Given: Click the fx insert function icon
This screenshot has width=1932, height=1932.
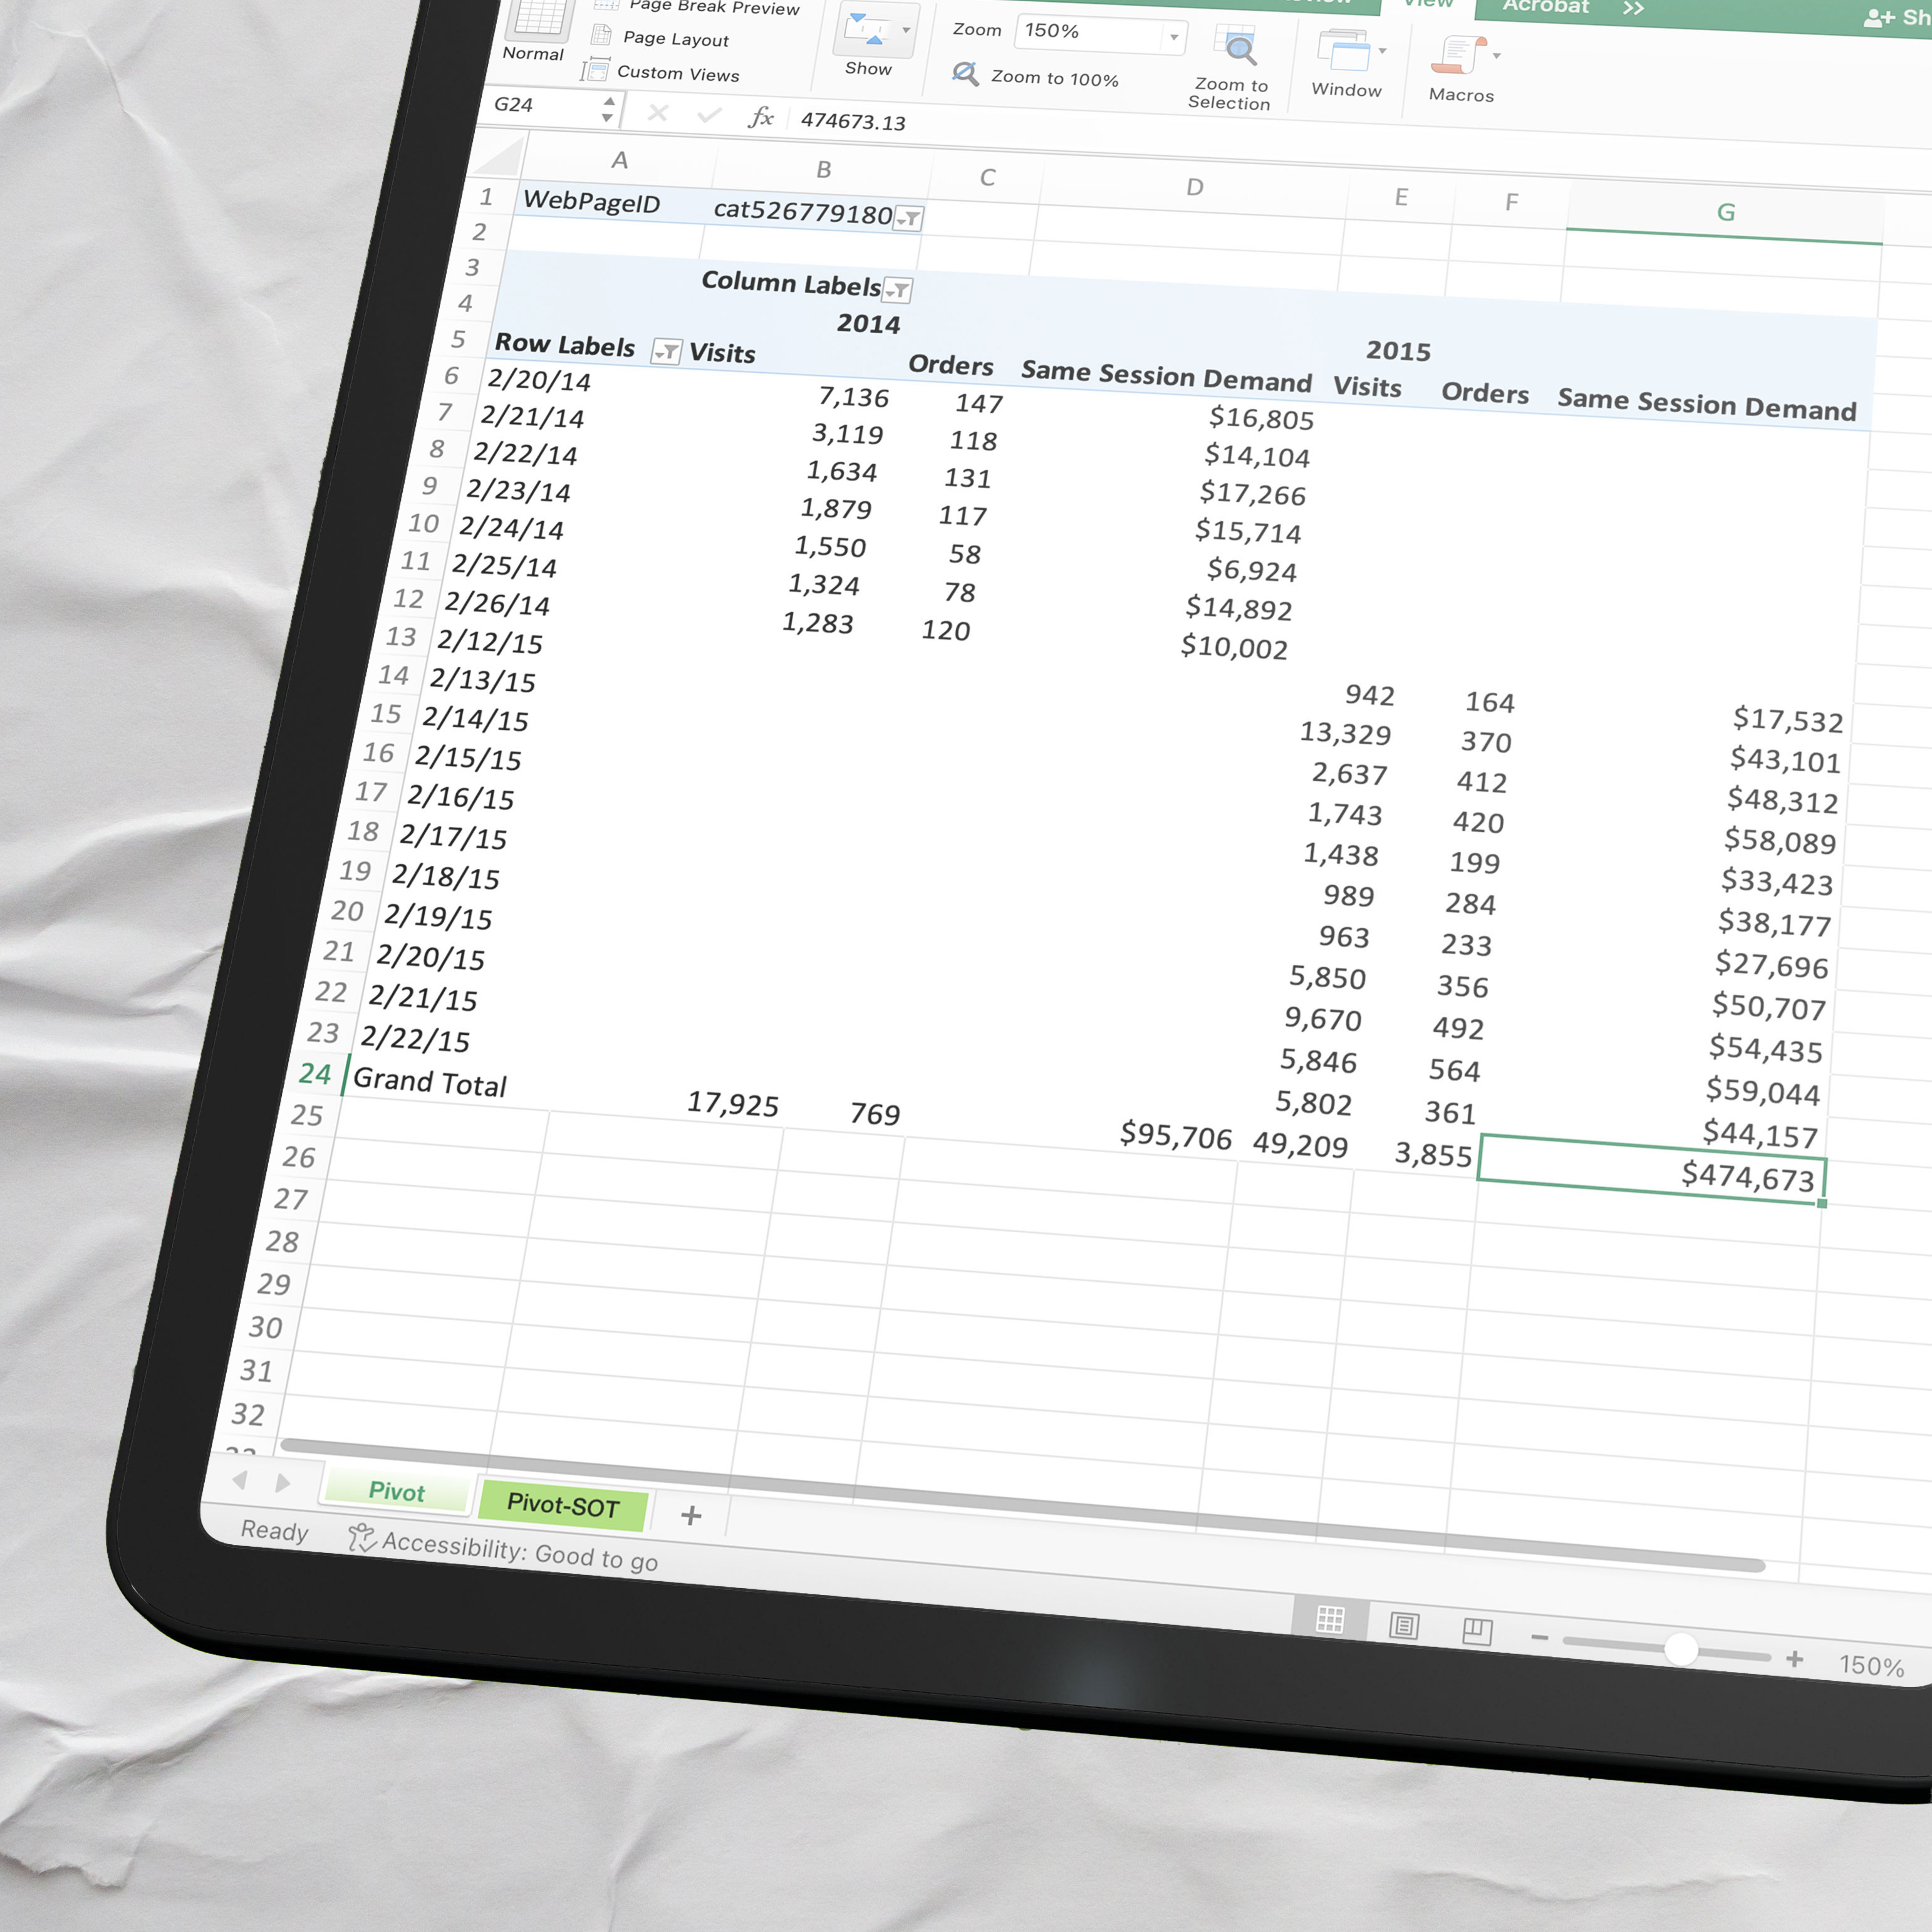Looking at the screenshot, I should click(x=761, y=117).
